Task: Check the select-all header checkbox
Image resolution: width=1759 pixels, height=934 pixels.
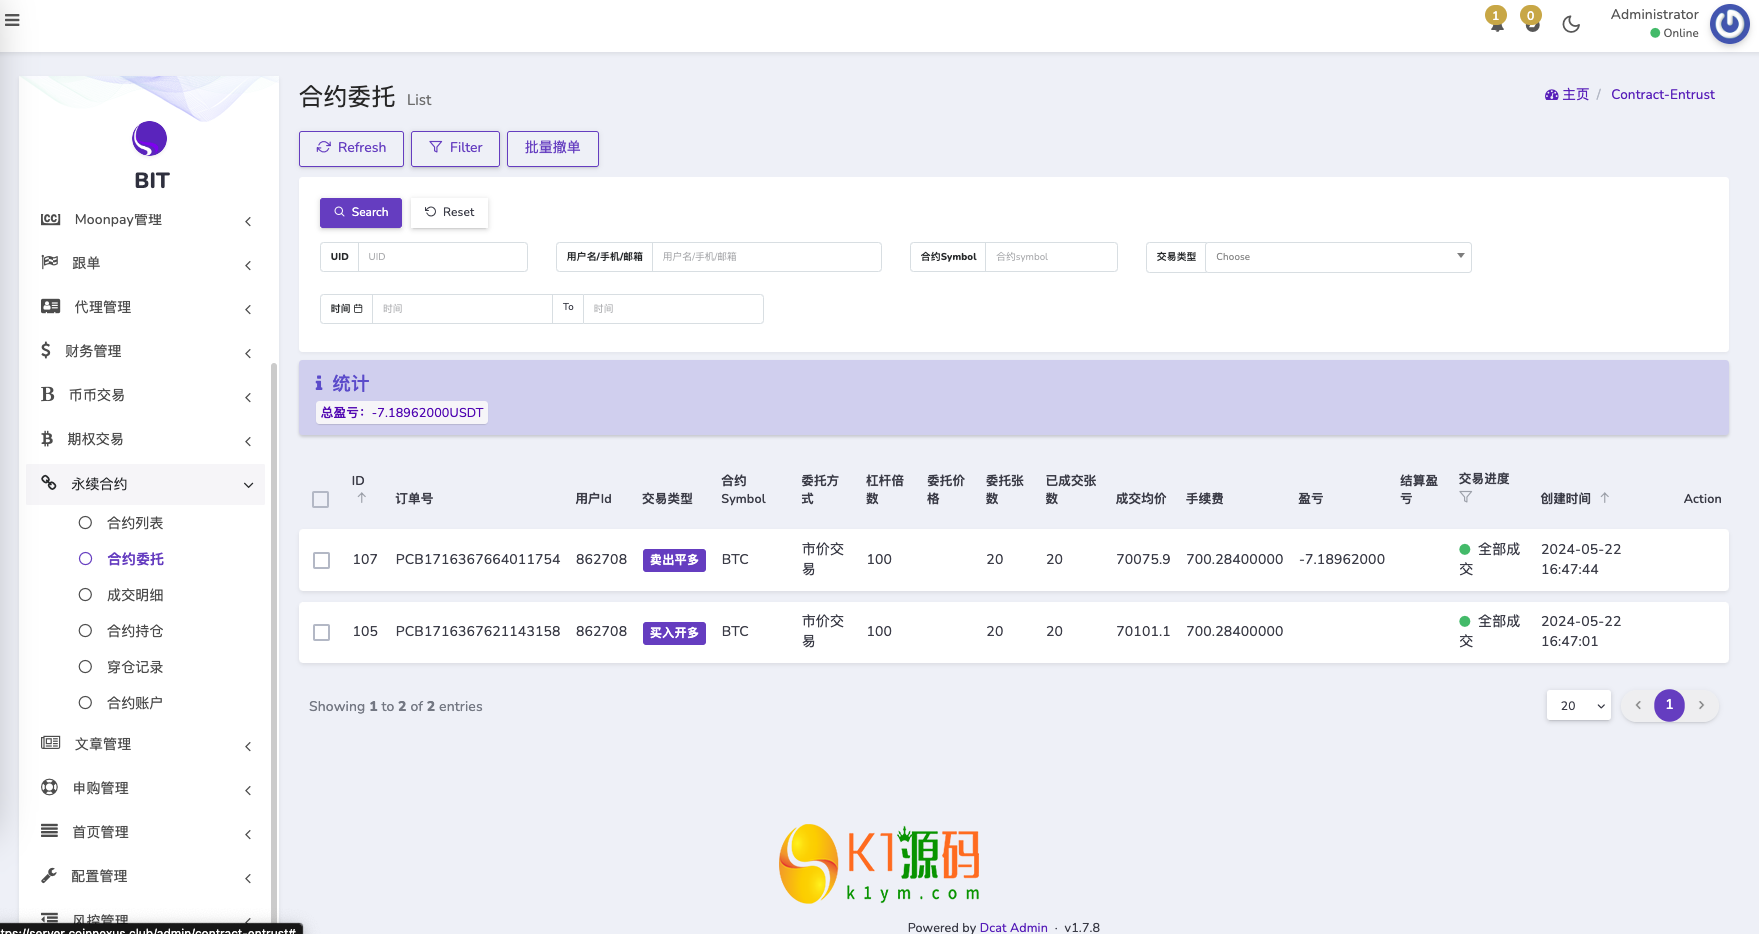Action: coord(320,499)
